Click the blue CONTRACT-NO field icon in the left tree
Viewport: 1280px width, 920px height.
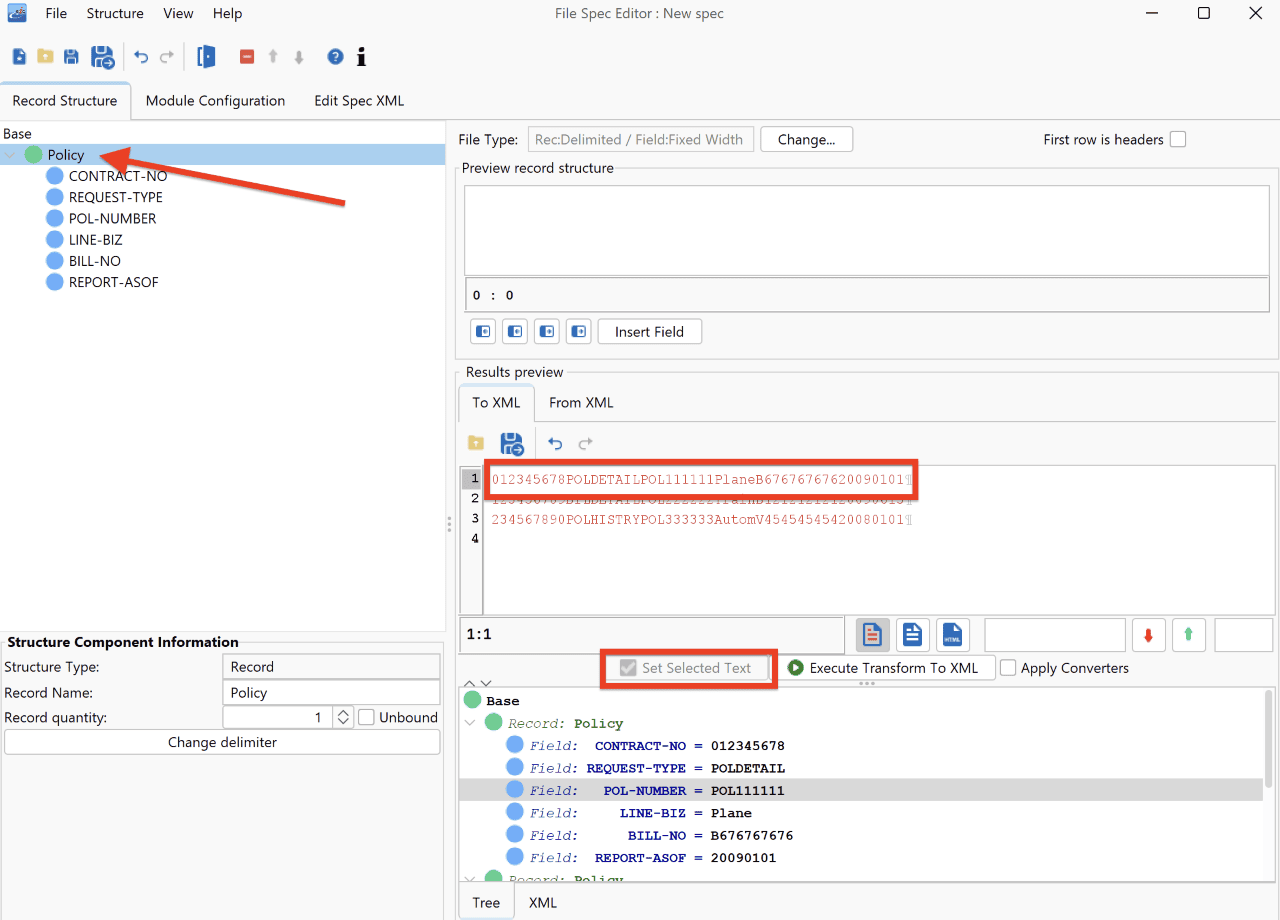coord(55,176)
